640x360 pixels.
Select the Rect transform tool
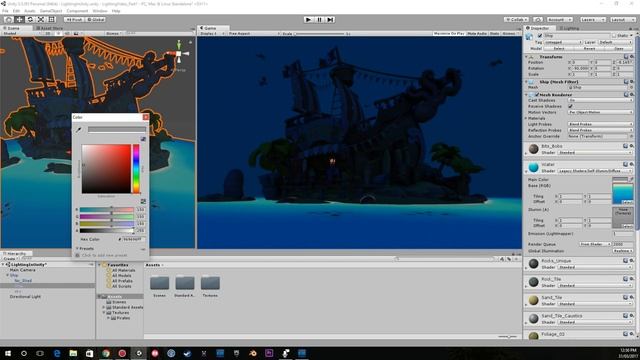point(51,19)
